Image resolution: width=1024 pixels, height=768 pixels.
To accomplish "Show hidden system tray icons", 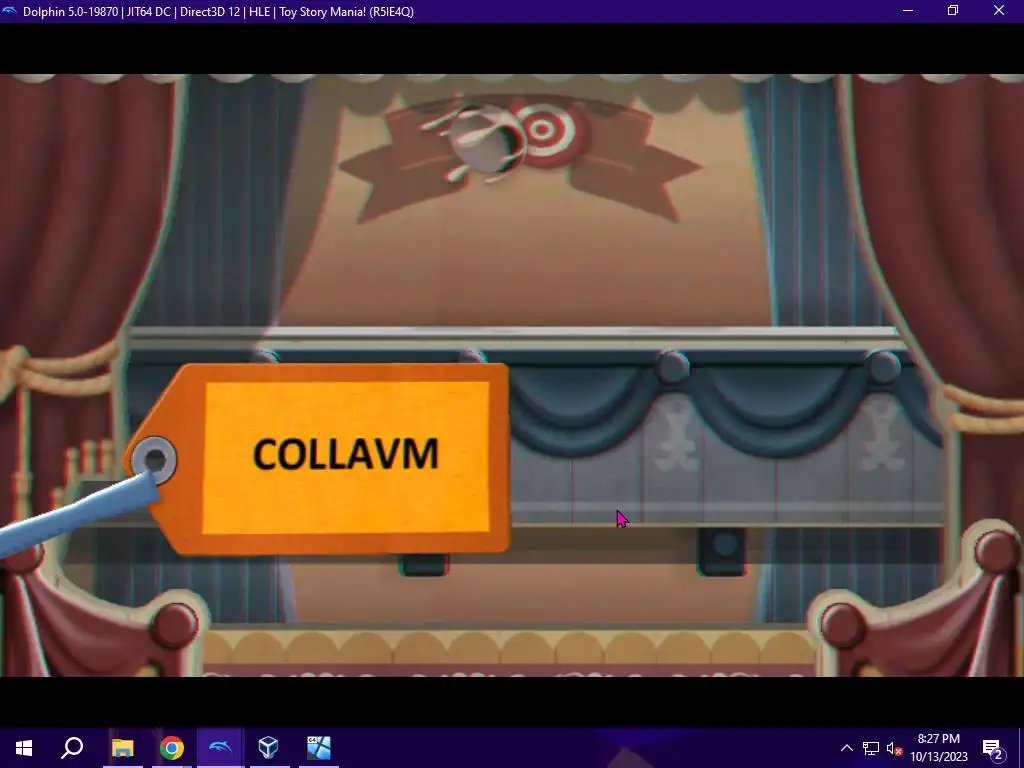I will pyautogui.click(x=846, y=748).
